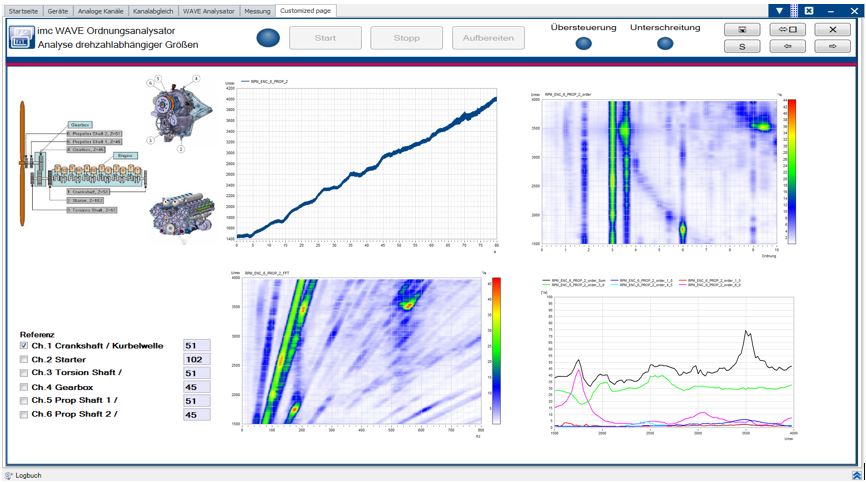Click the imc WAVE logo icon
Image resolution: width=866 pixels, height=483 pixels.
tap(19, 38)
